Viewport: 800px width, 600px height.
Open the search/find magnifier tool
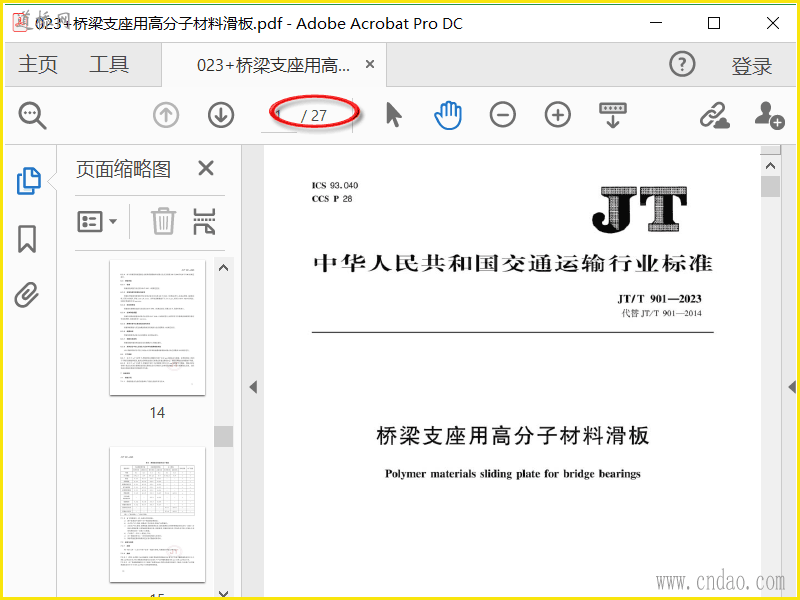(x=33, y=116)
